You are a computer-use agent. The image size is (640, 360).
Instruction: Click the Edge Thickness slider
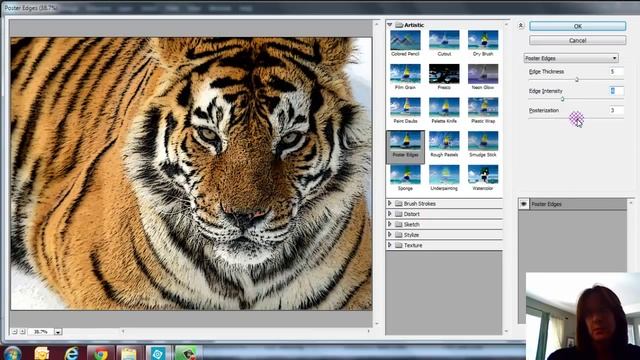577,79
